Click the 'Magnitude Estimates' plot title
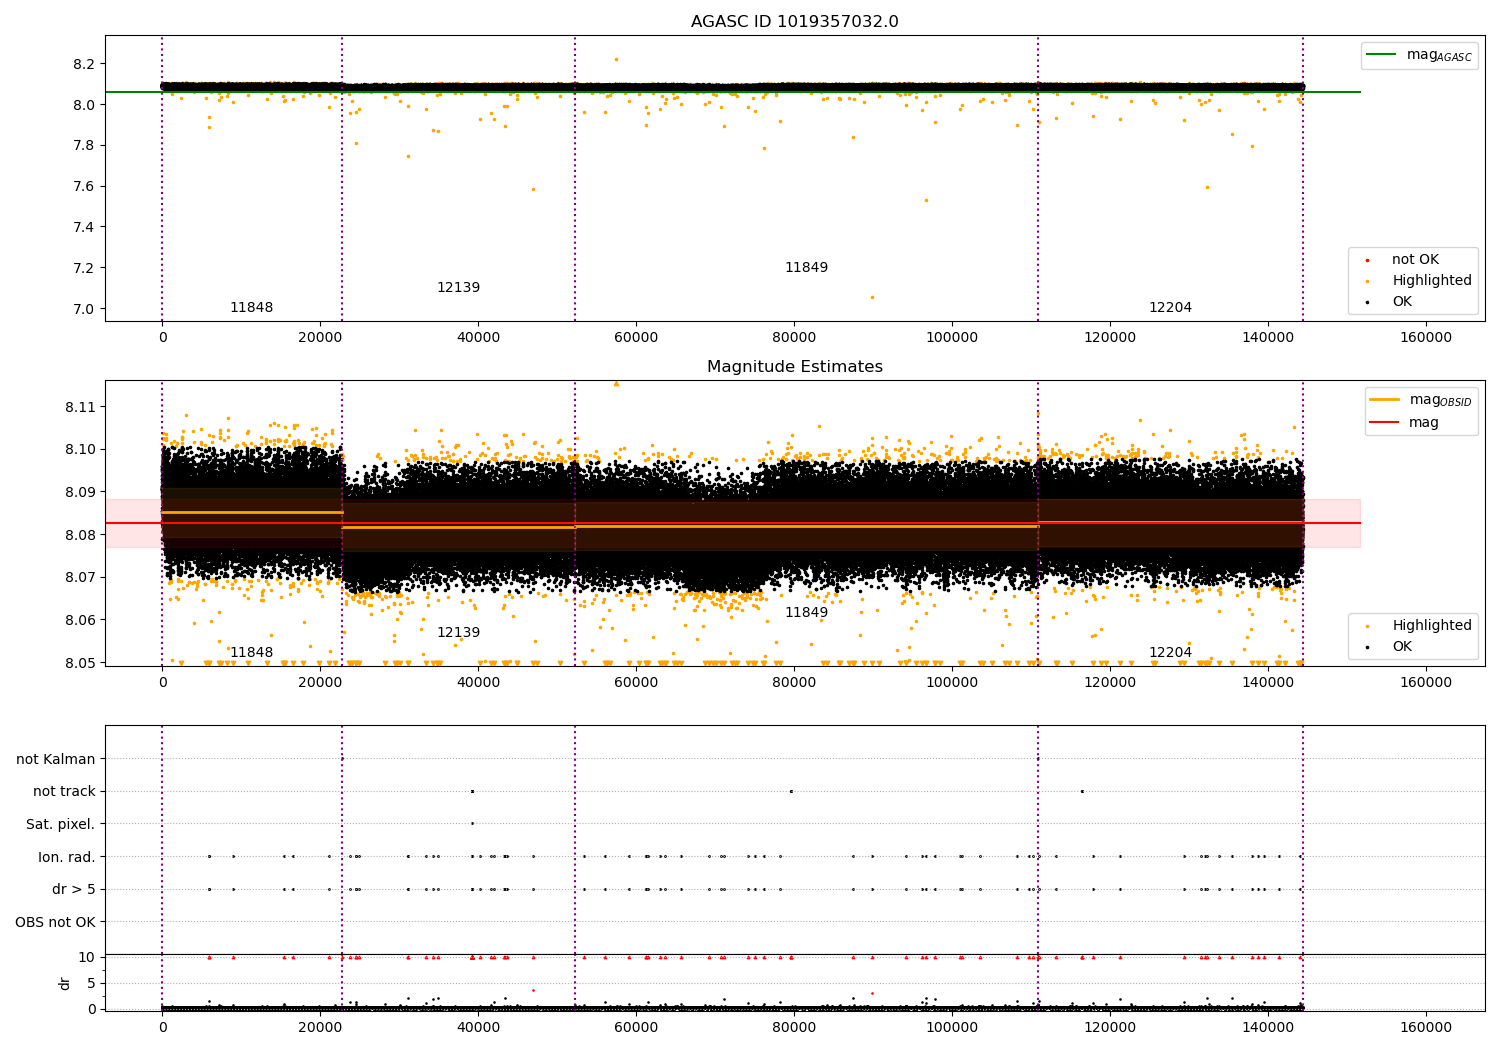Screen dimensions: 1500x1050 [794, 367]
